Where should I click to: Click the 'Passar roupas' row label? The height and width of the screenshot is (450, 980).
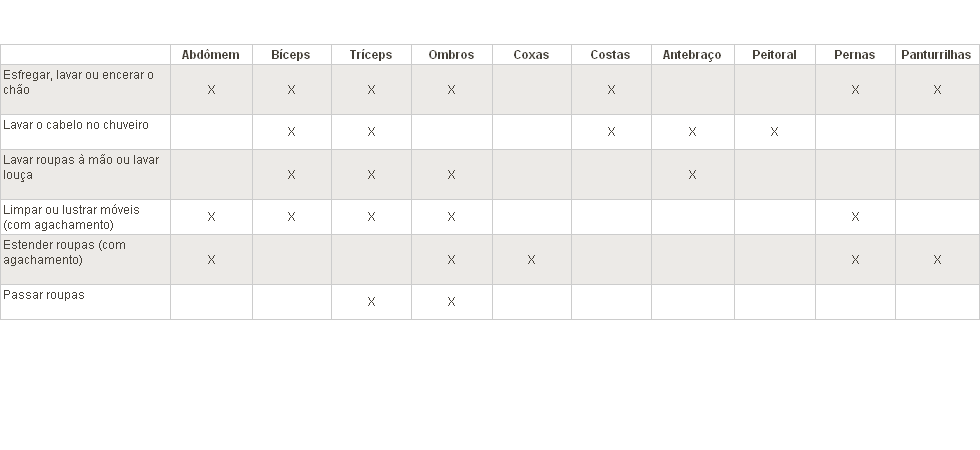click(x=44, y=295)
